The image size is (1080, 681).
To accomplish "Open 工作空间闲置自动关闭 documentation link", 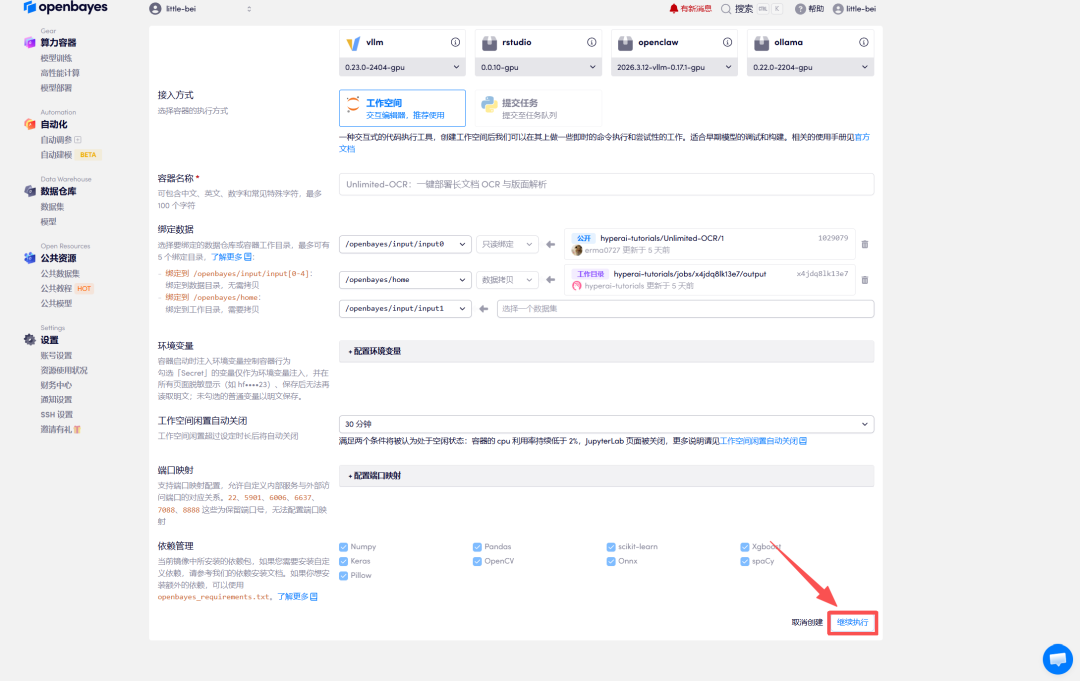I will tap(763, 441).
